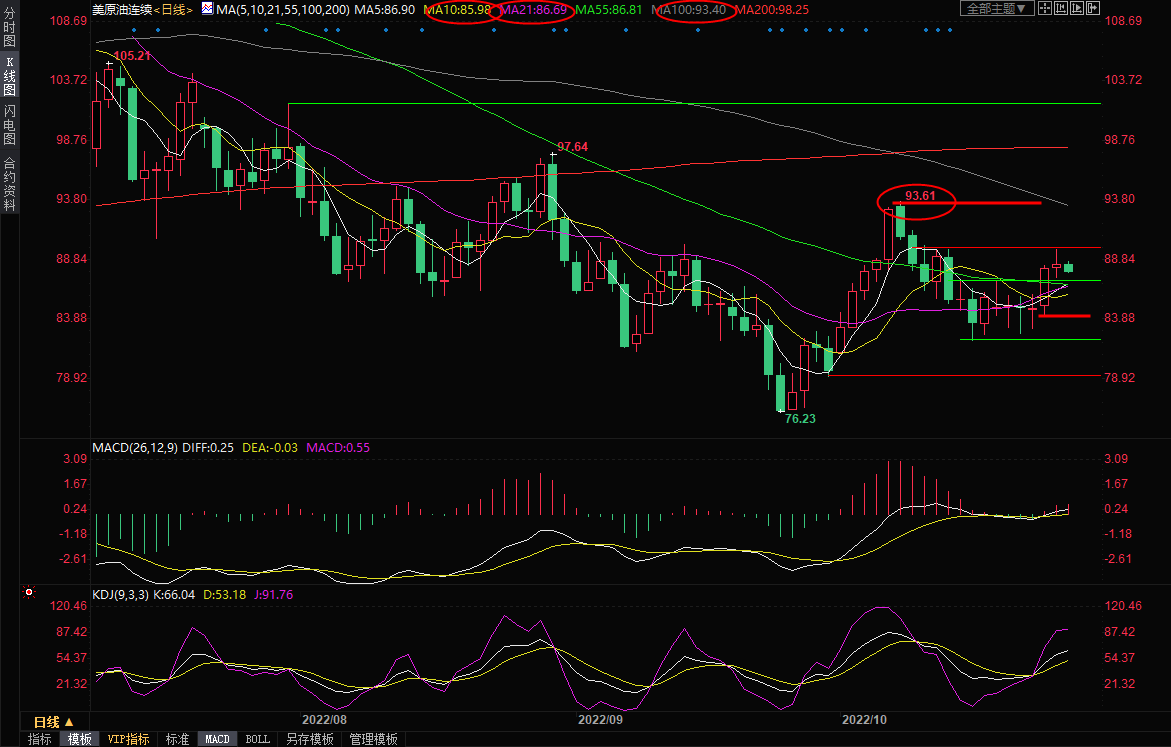Click the chart playback icon at top right
The width and height of the screenshot is (1171, 747).
coord(1077,8)
